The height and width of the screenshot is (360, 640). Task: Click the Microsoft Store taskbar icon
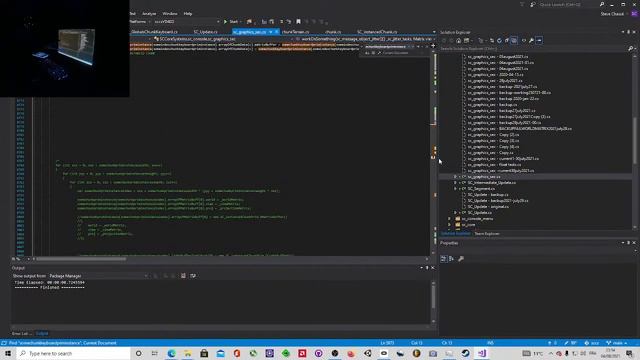204,353
